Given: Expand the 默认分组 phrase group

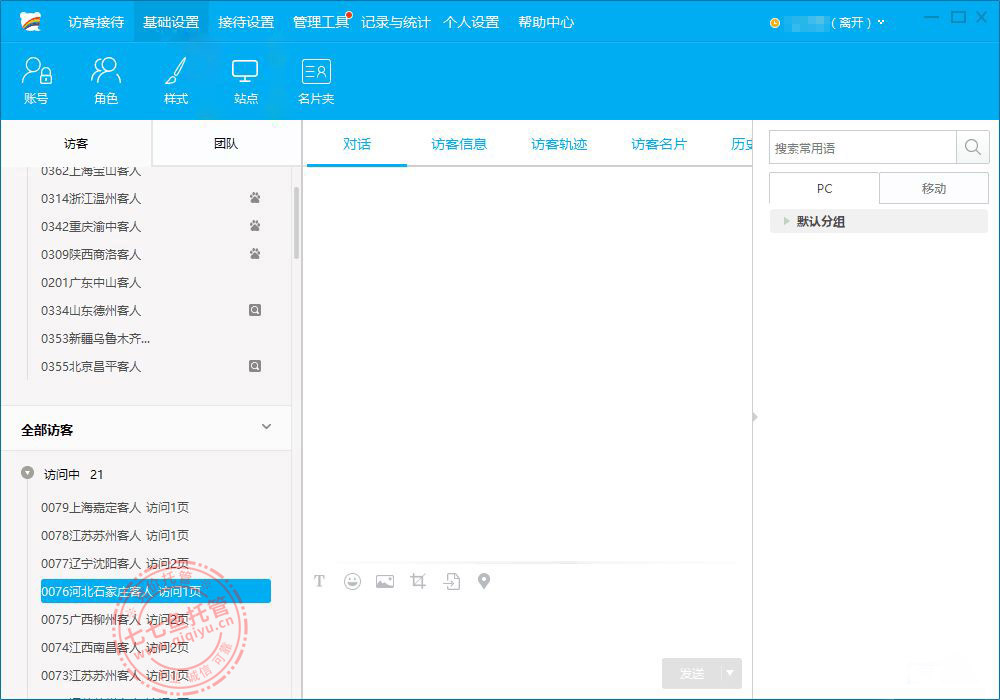Looking at the screenshot, I should click(786, 221).
